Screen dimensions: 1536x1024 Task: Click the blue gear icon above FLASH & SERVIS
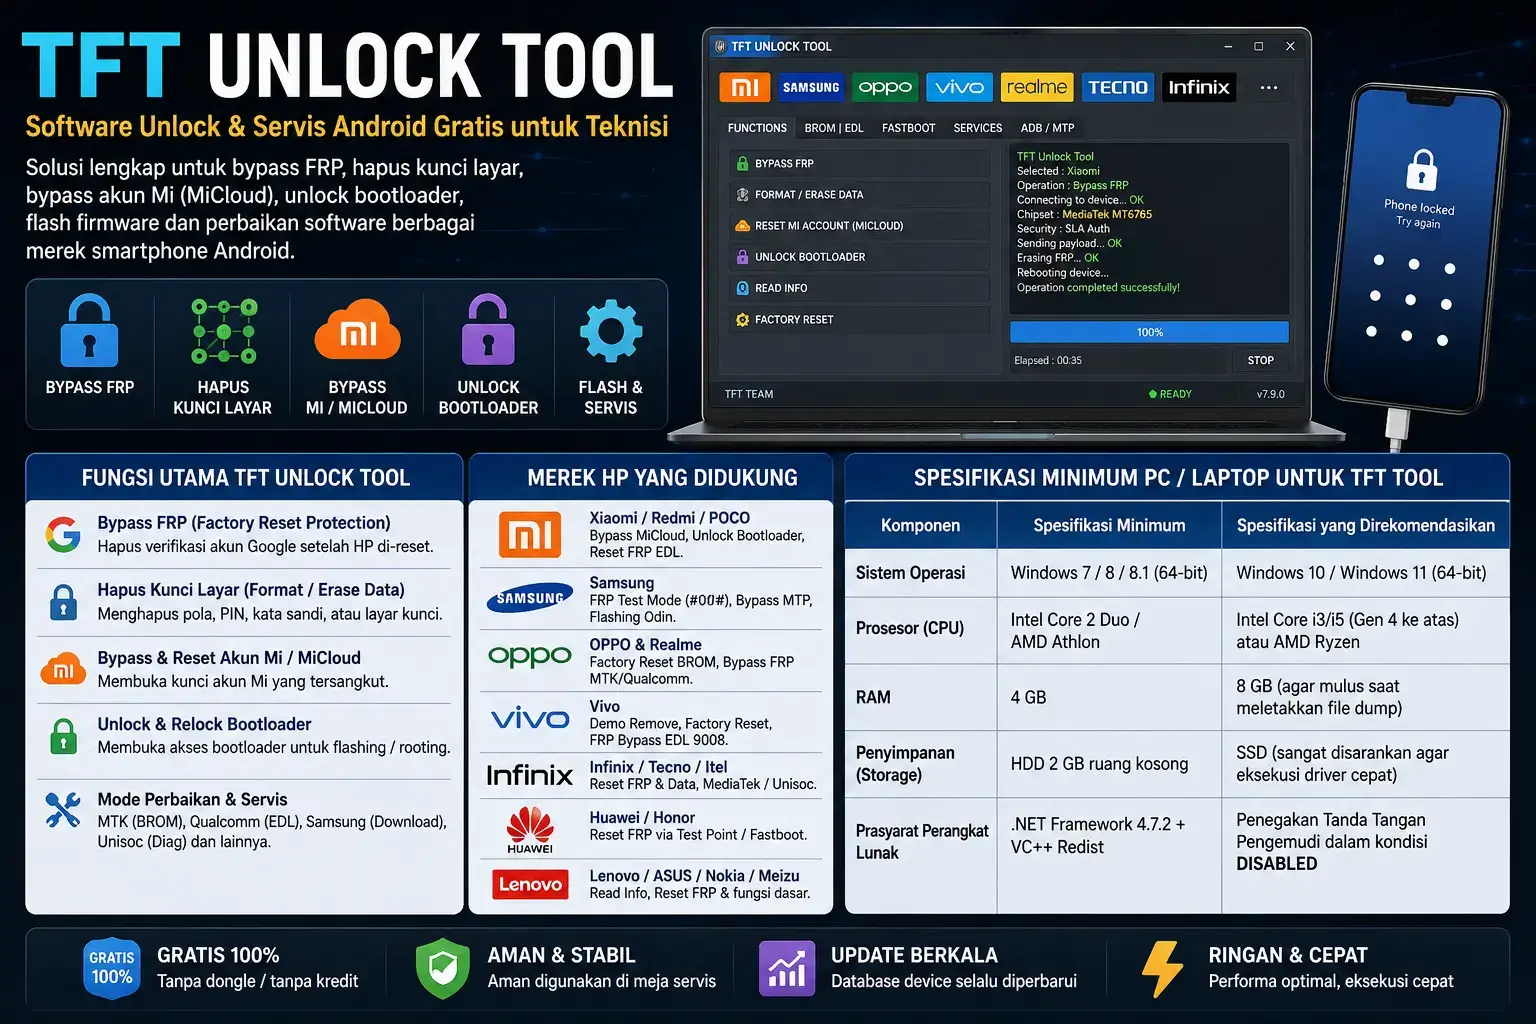tap(610, 330)
